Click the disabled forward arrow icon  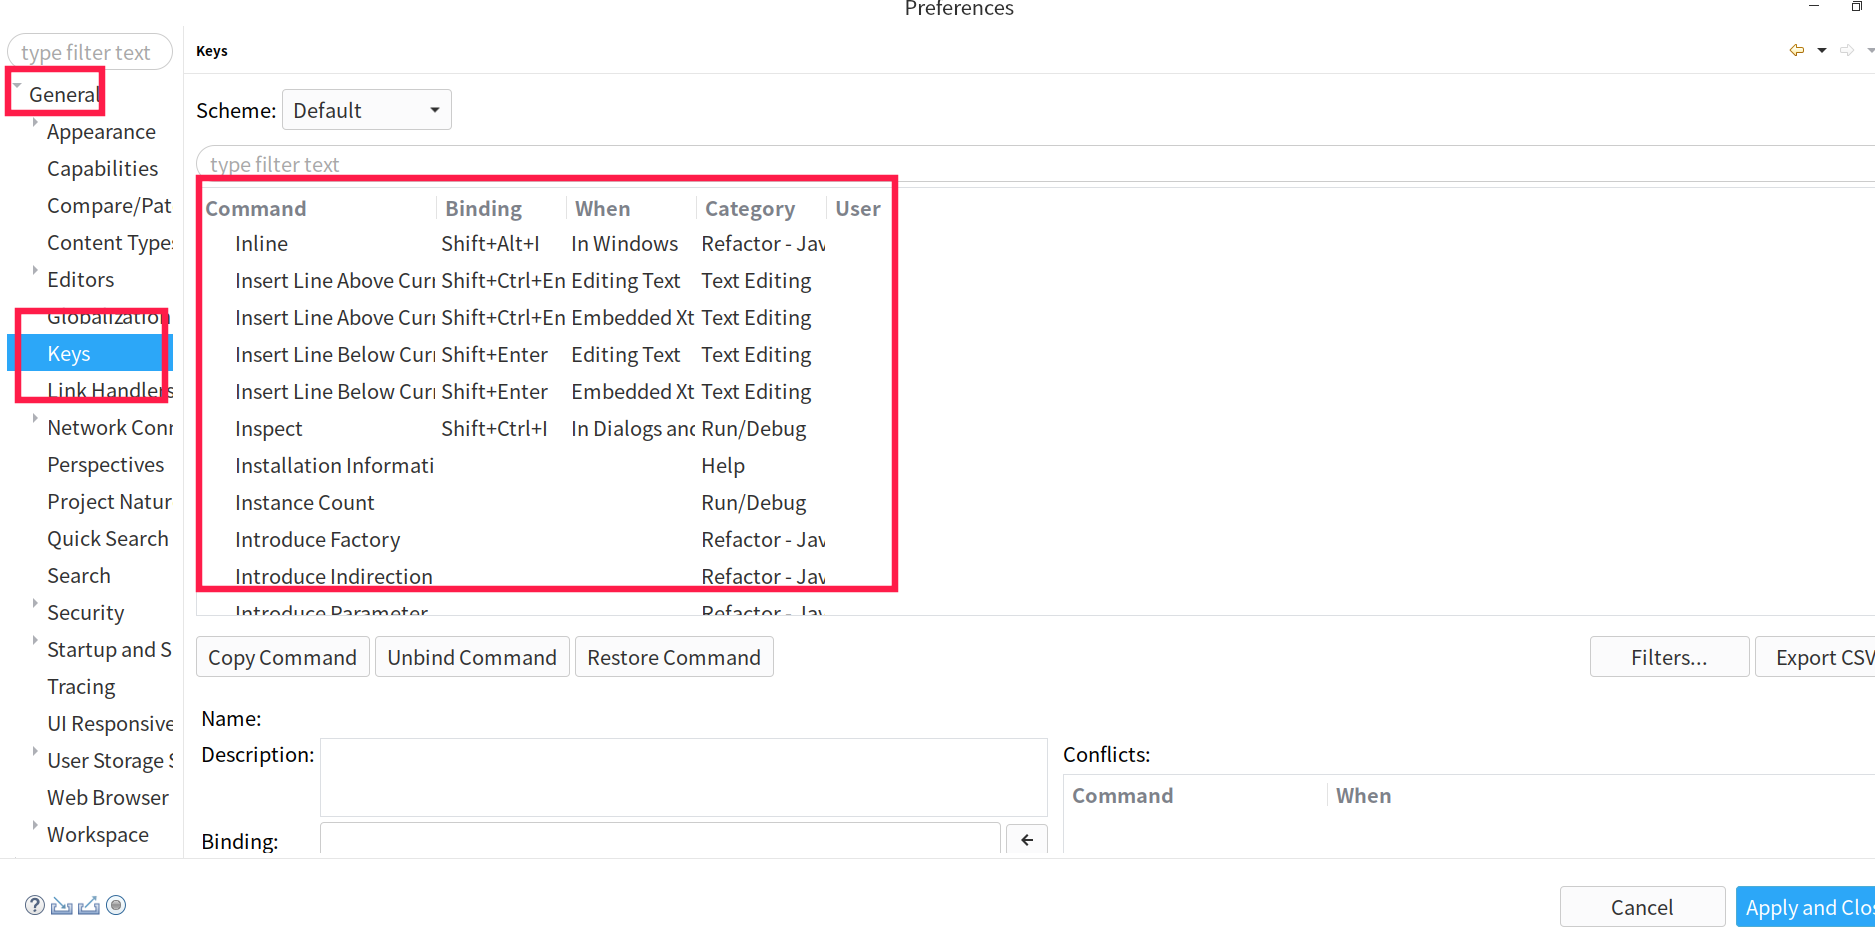click(x=1847, y=50)
